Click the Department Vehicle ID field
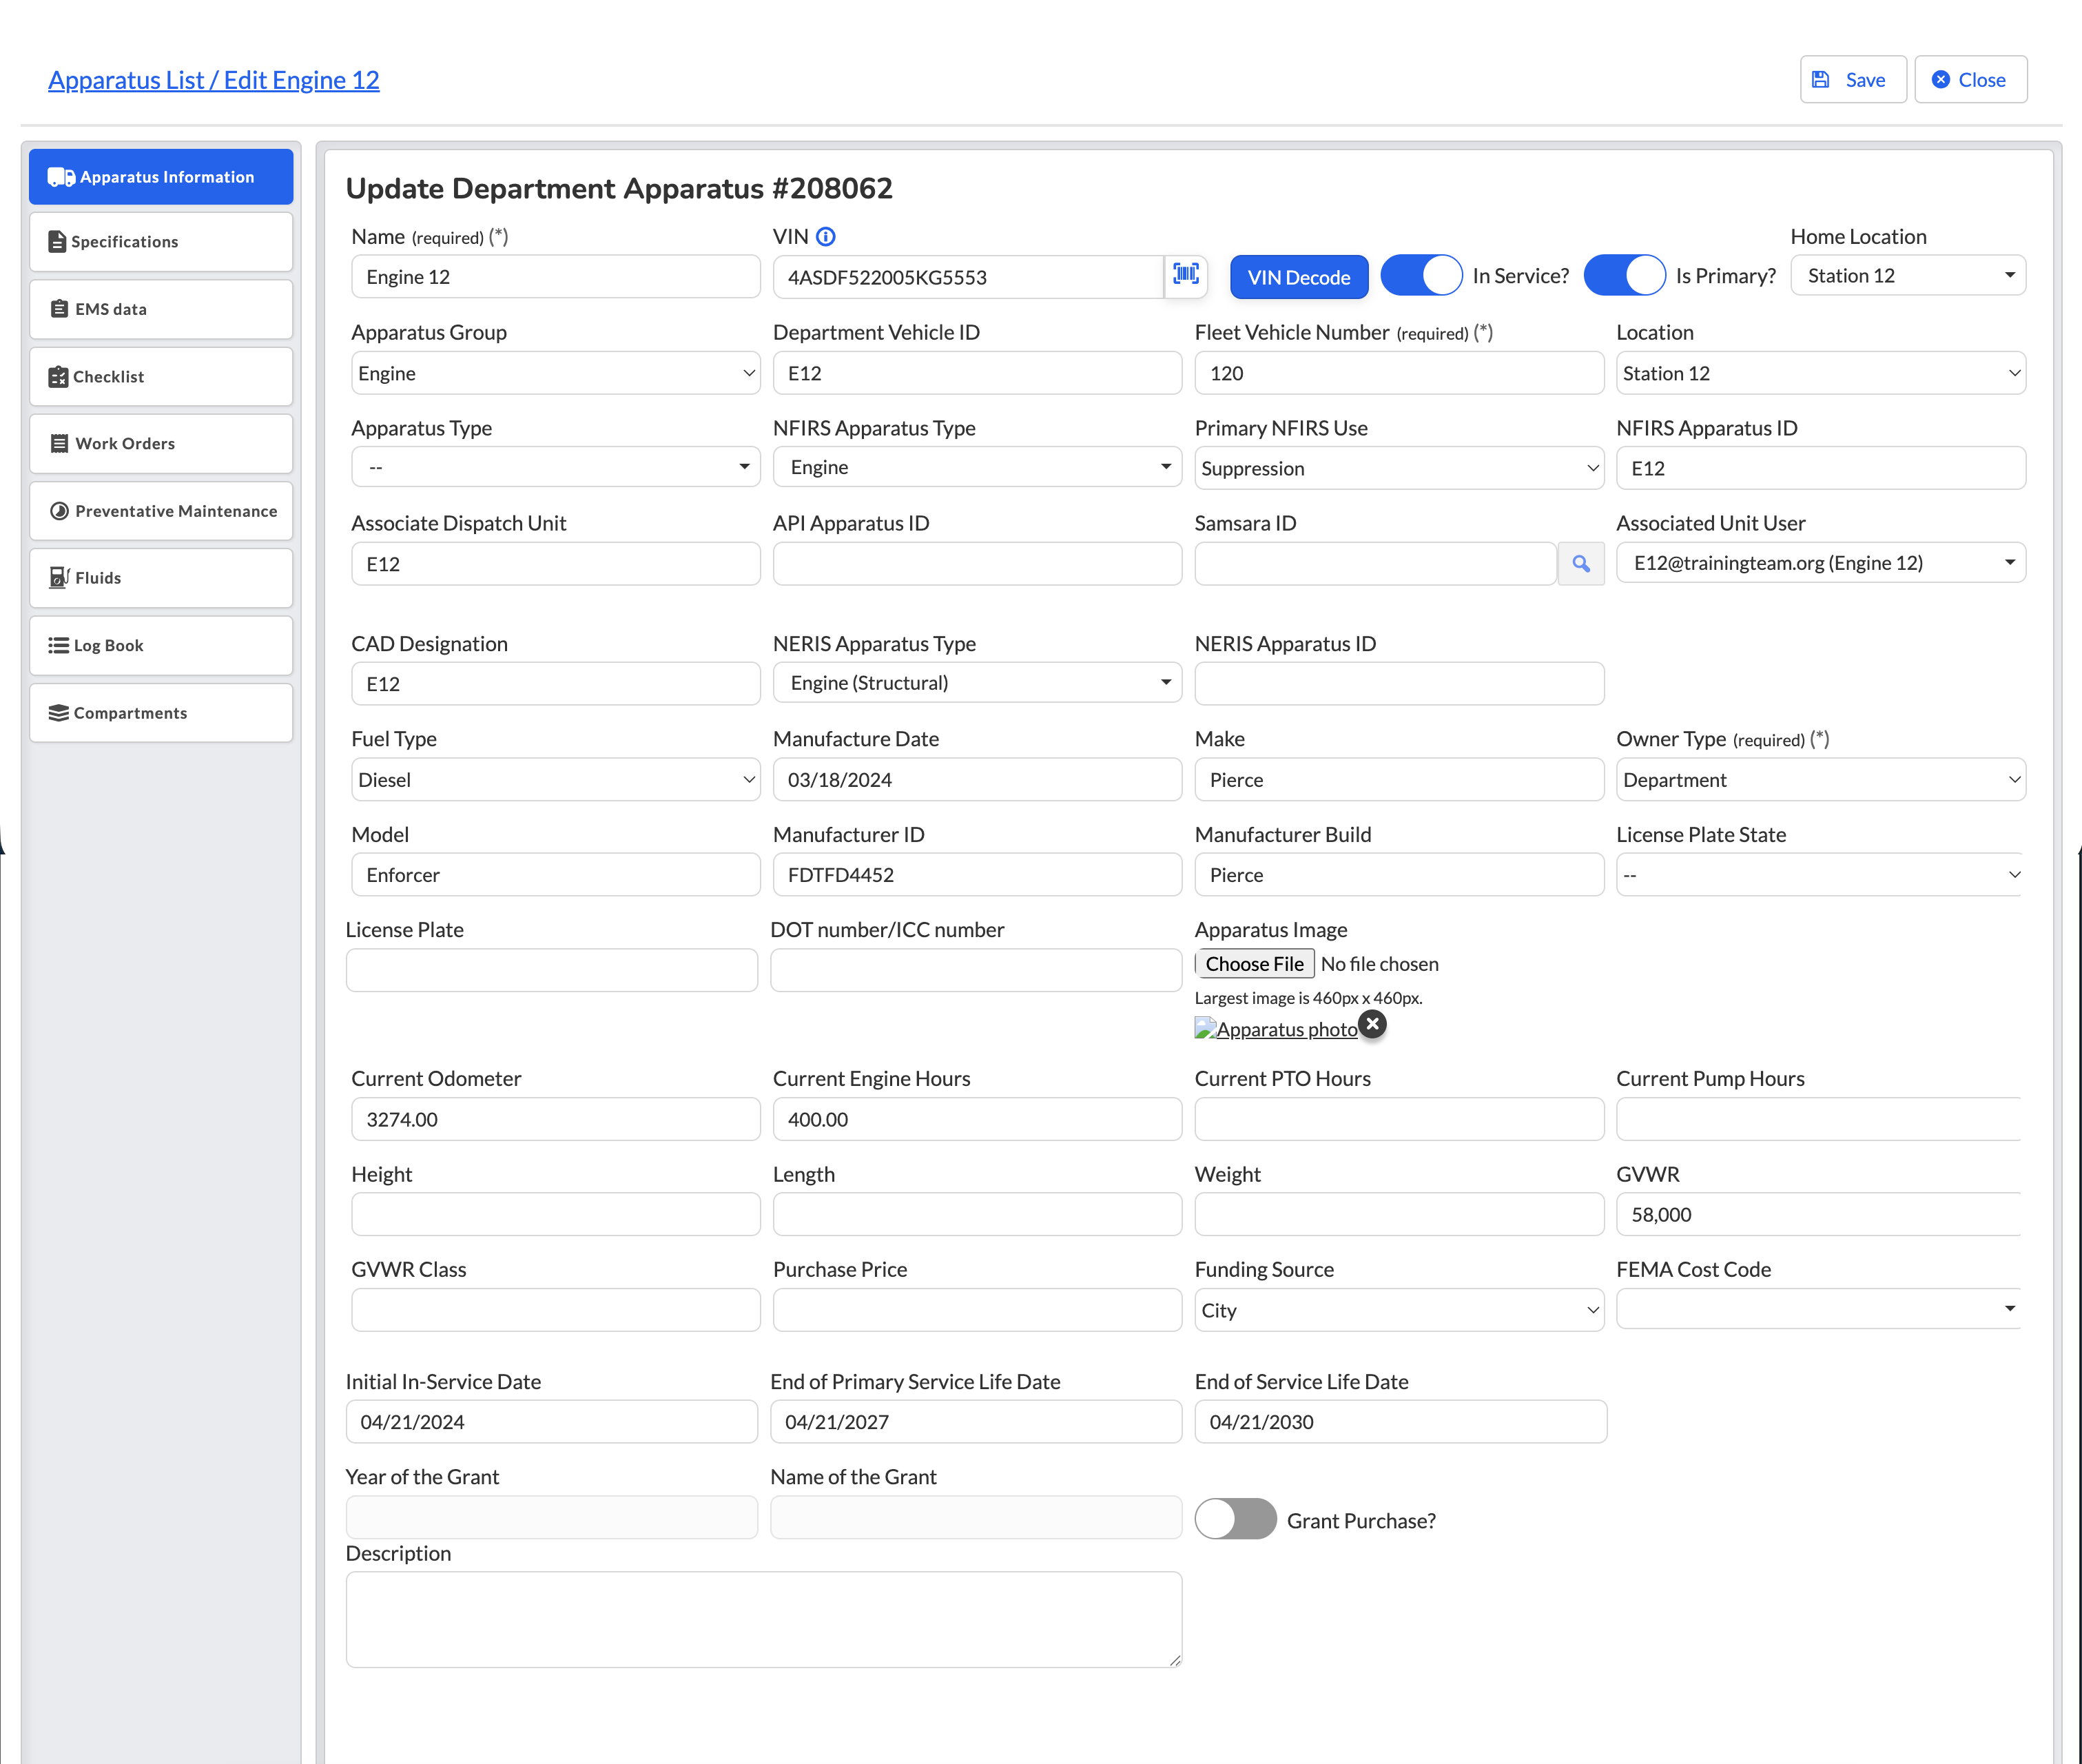 (977, 373)
